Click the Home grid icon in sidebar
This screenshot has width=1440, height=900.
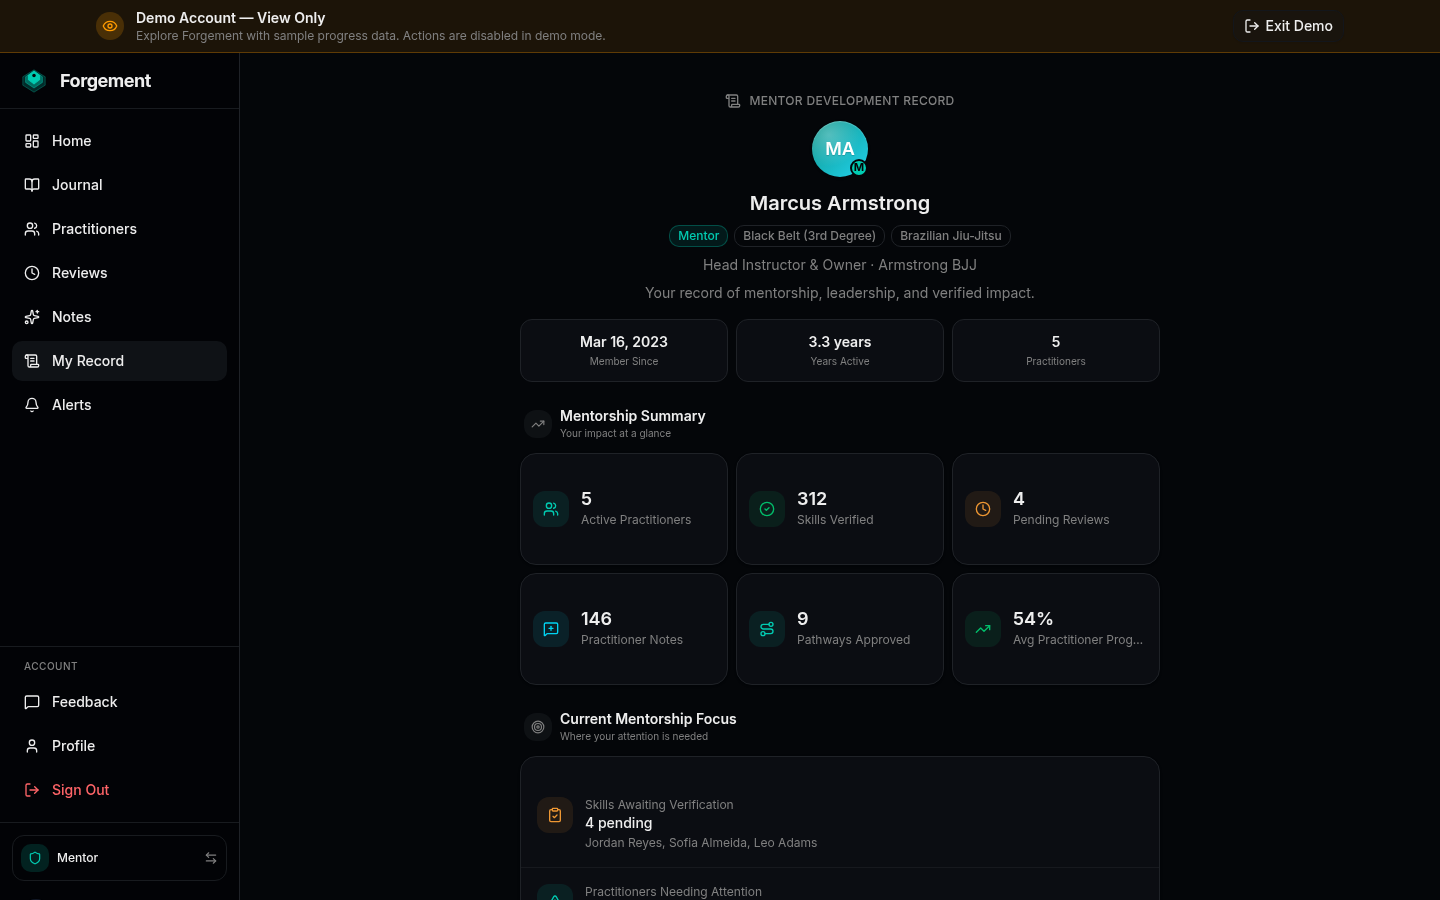click(32, 141)
